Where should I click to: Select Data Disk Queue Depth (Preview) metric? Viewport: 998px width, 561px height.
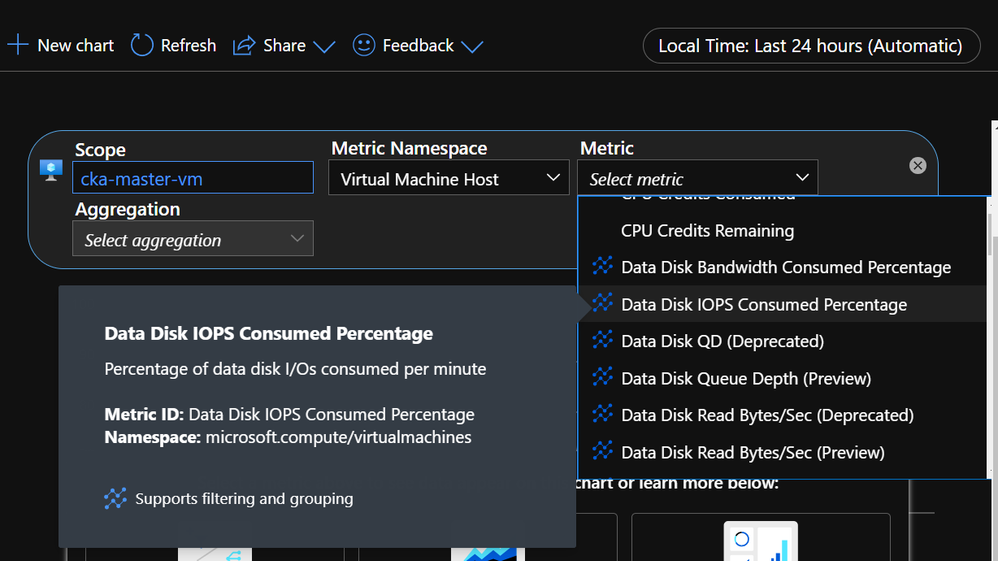(x=782, y=378)
